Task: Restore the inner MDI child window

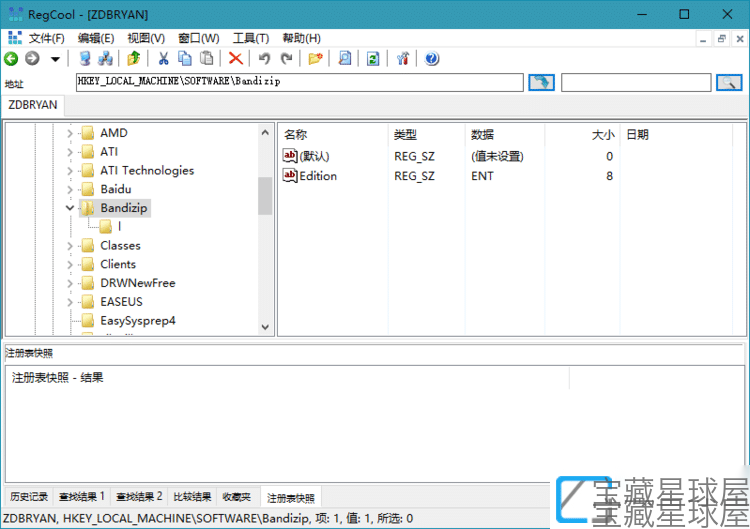Action: click(x=721, y=39)
